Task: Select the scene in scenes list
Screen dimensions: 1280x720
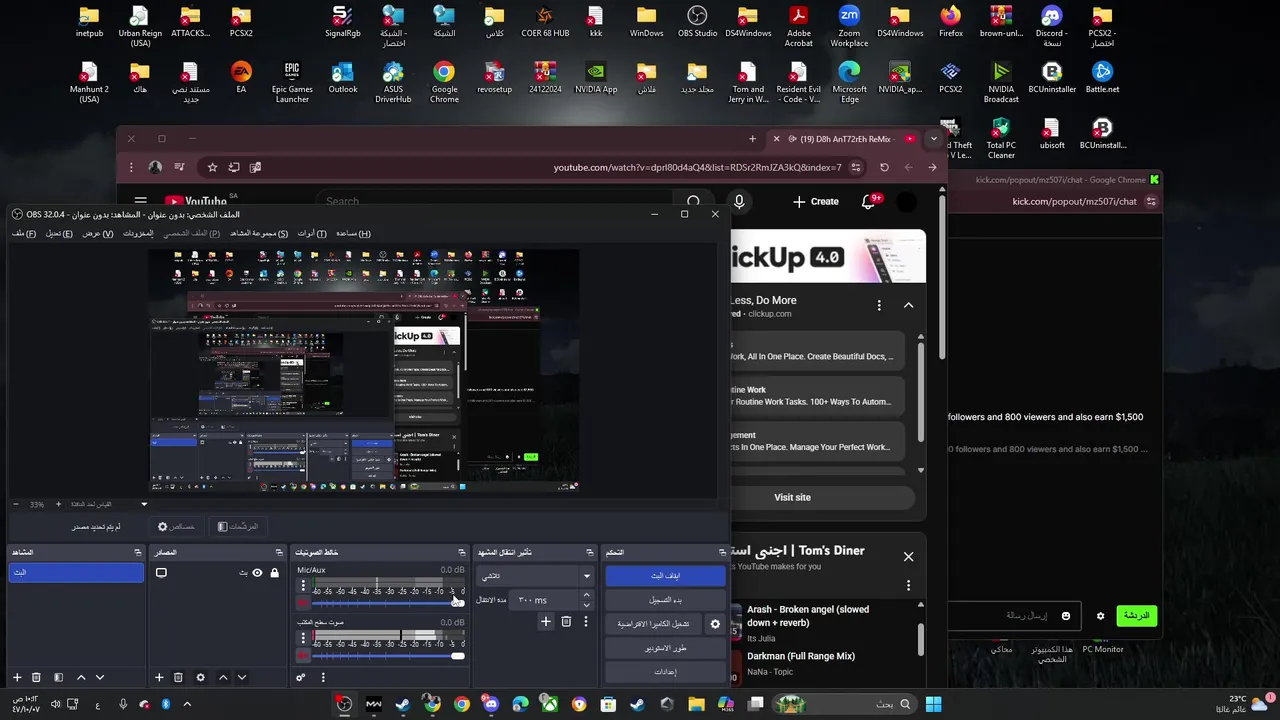Action: [x=76, y=573]
